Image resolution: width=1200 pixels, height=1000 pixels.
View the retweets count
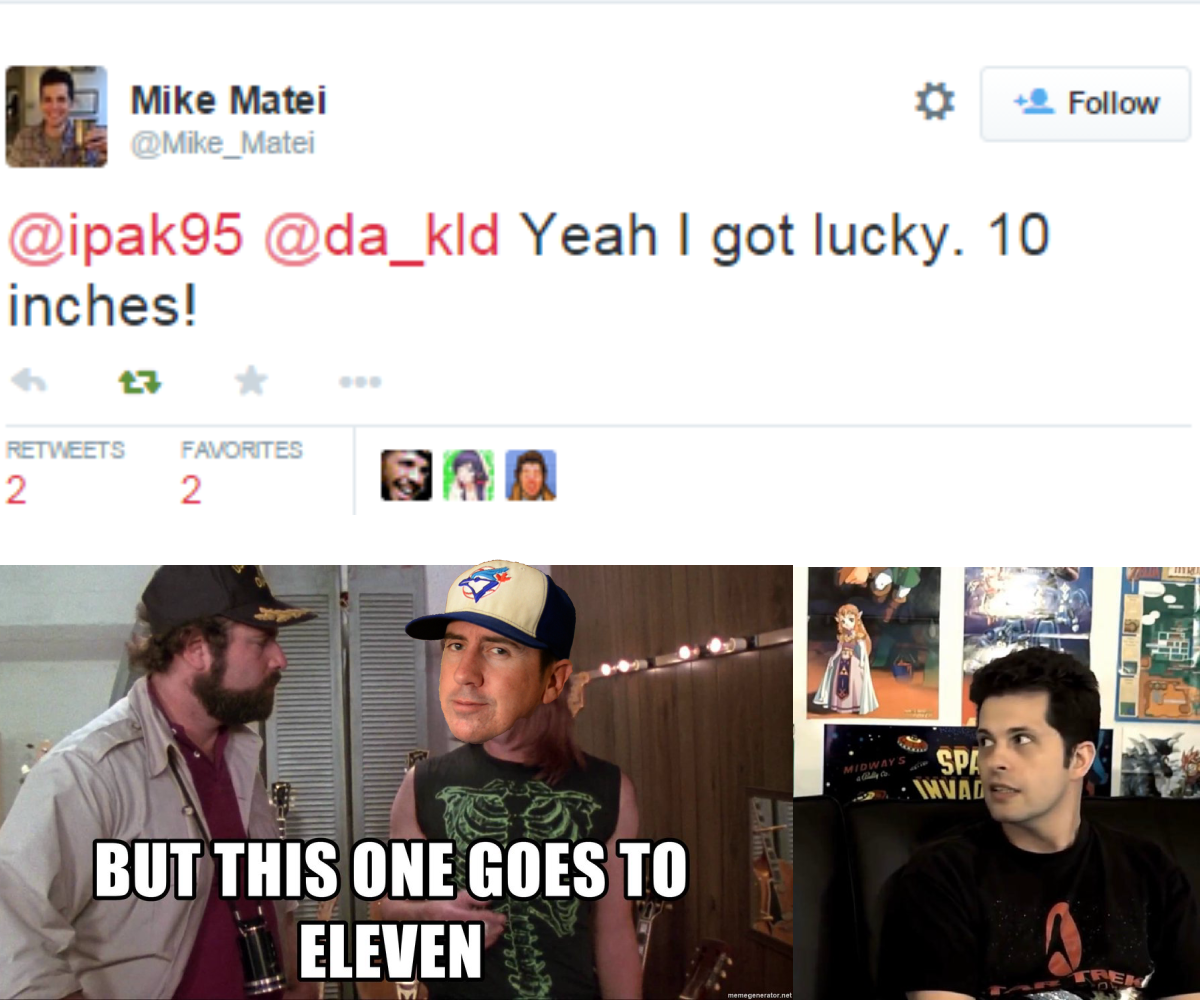tap(65, 471)
